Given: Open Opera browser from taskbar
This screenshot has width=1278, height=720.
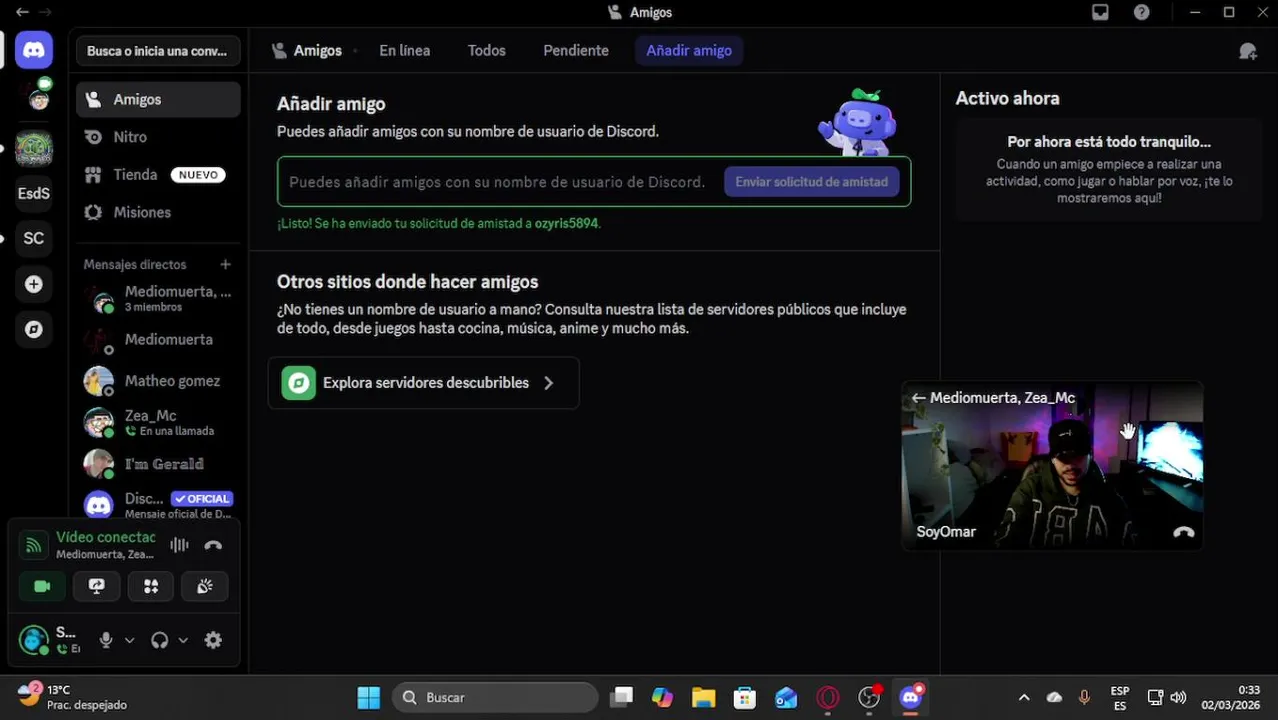Looking at the screenshot, I should tap(827, 697).
